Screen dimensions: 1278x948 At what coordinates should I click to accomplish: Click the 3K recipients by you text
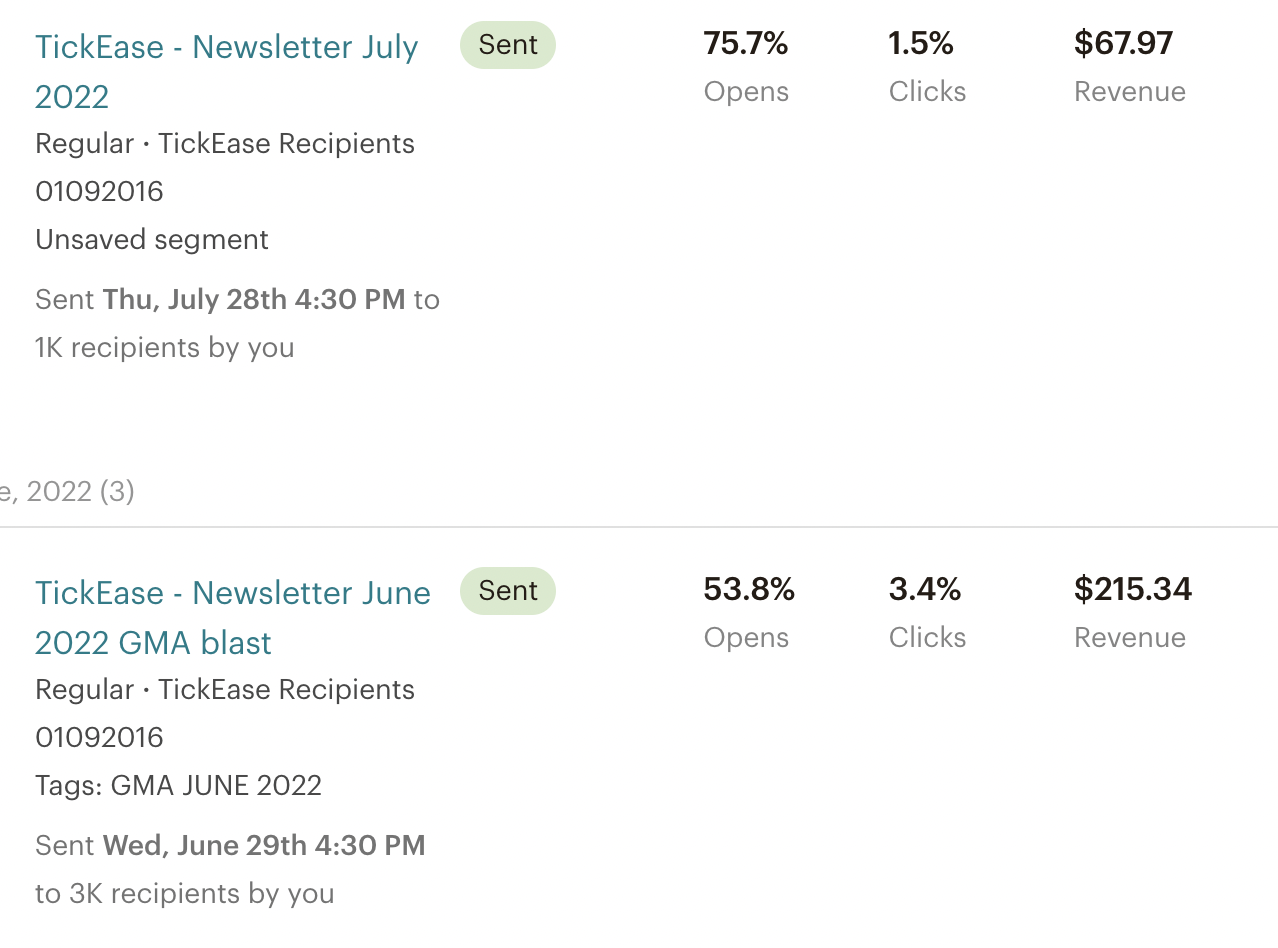[x=185, y=894]
